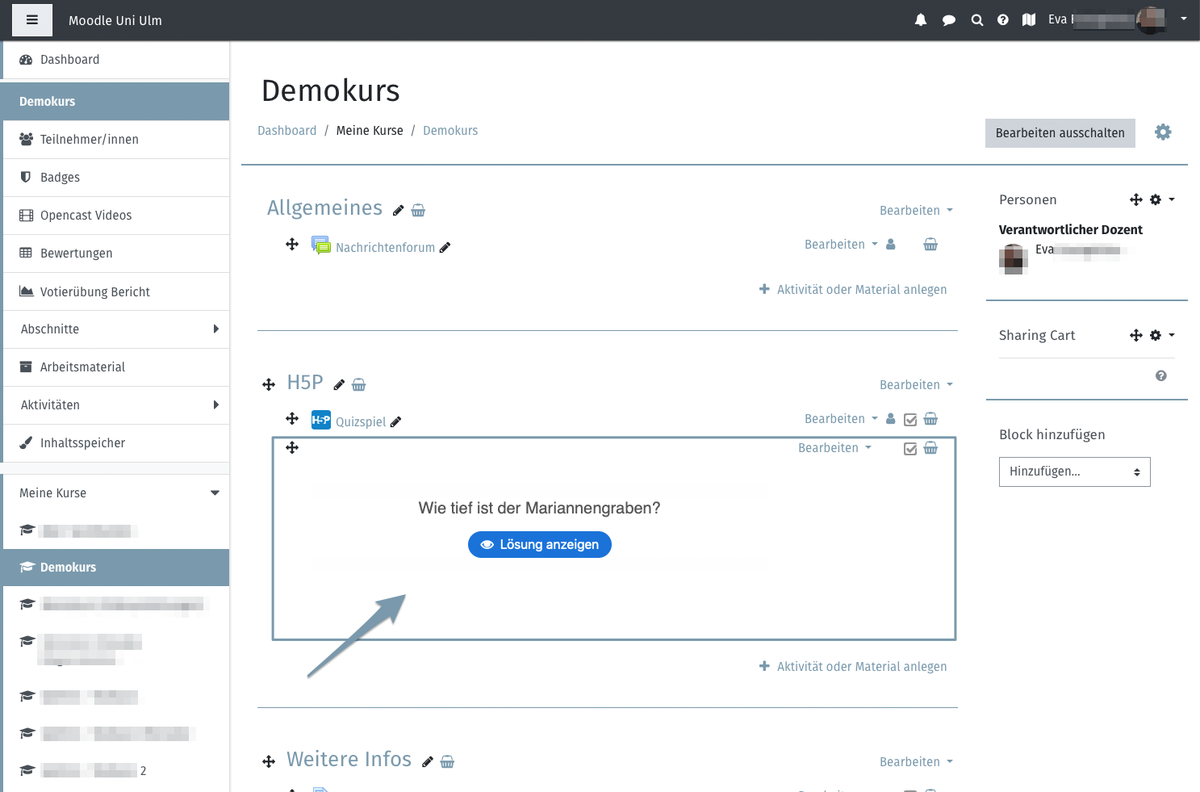Click the hamburger menu toggle button
The image size is (1200, 792).
(32, 20)
